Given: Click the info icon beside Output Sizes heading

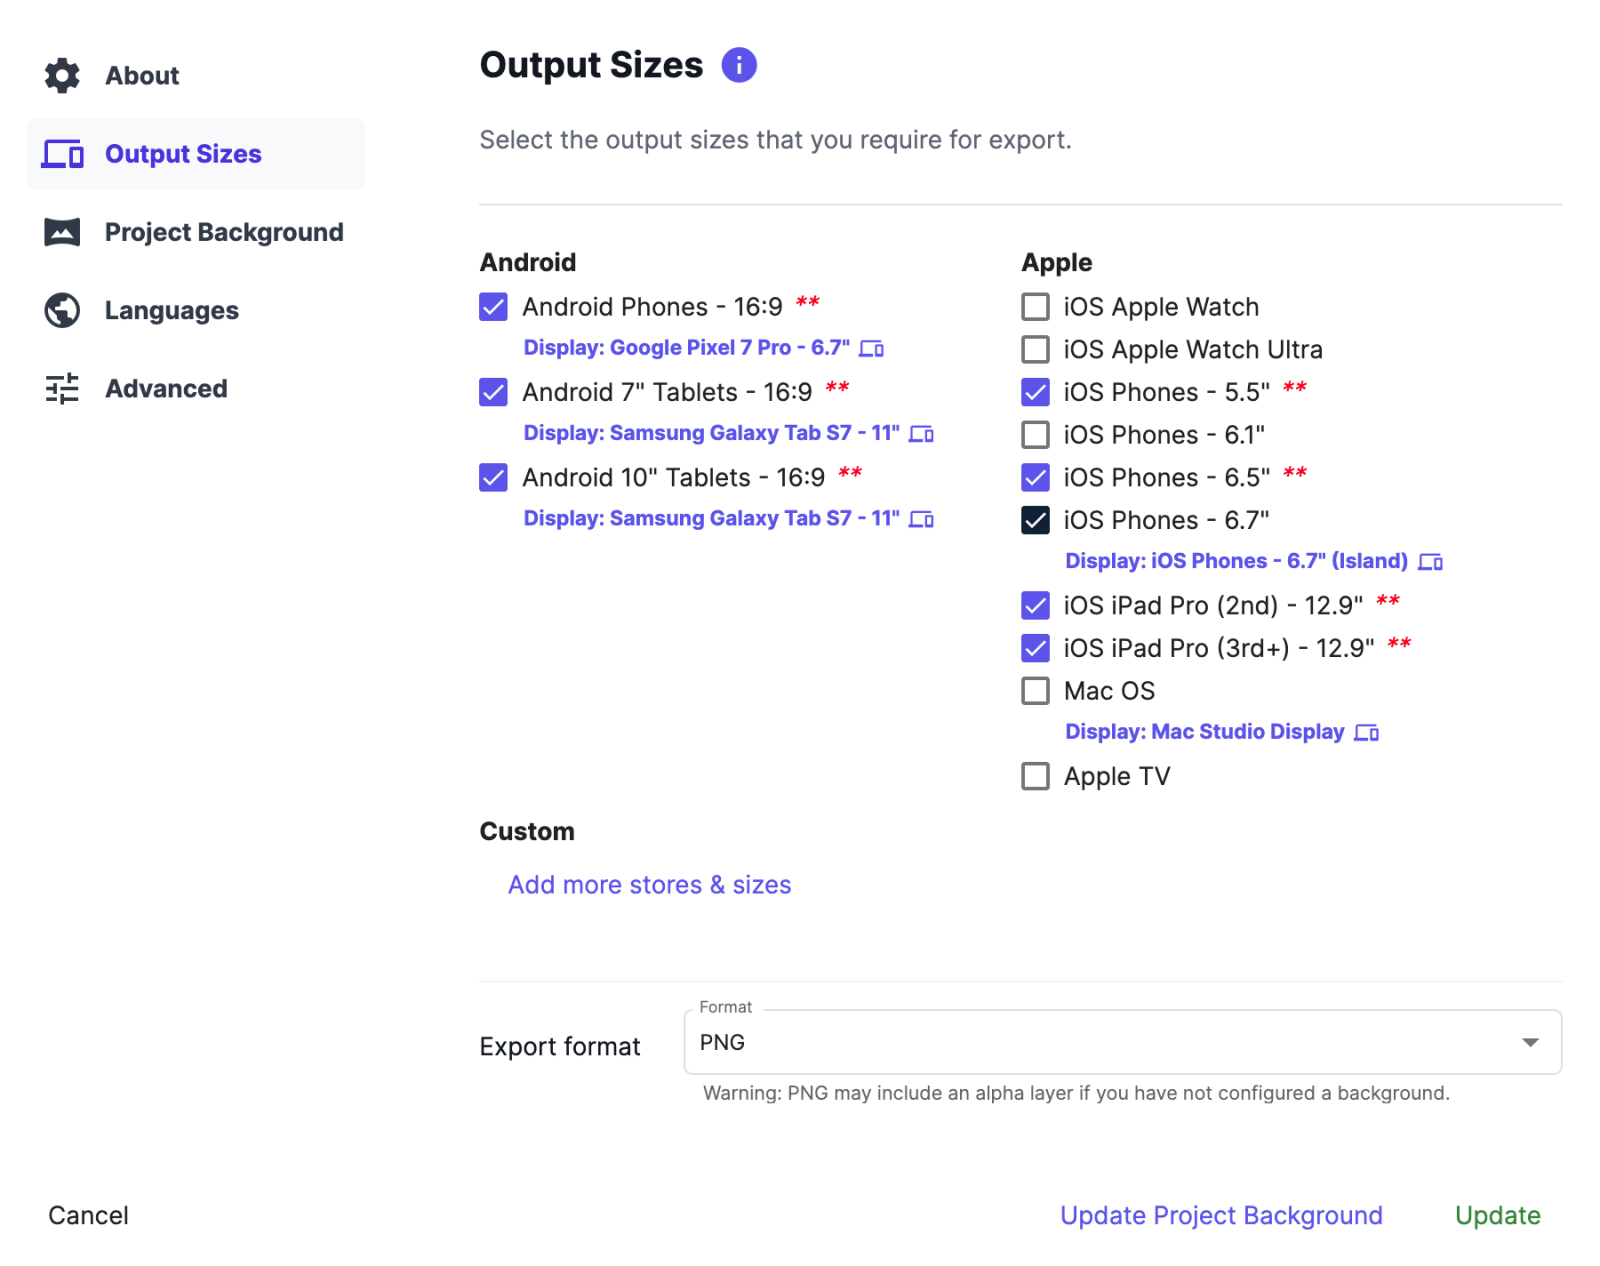Looking at the screenshot, I should 739,65.
